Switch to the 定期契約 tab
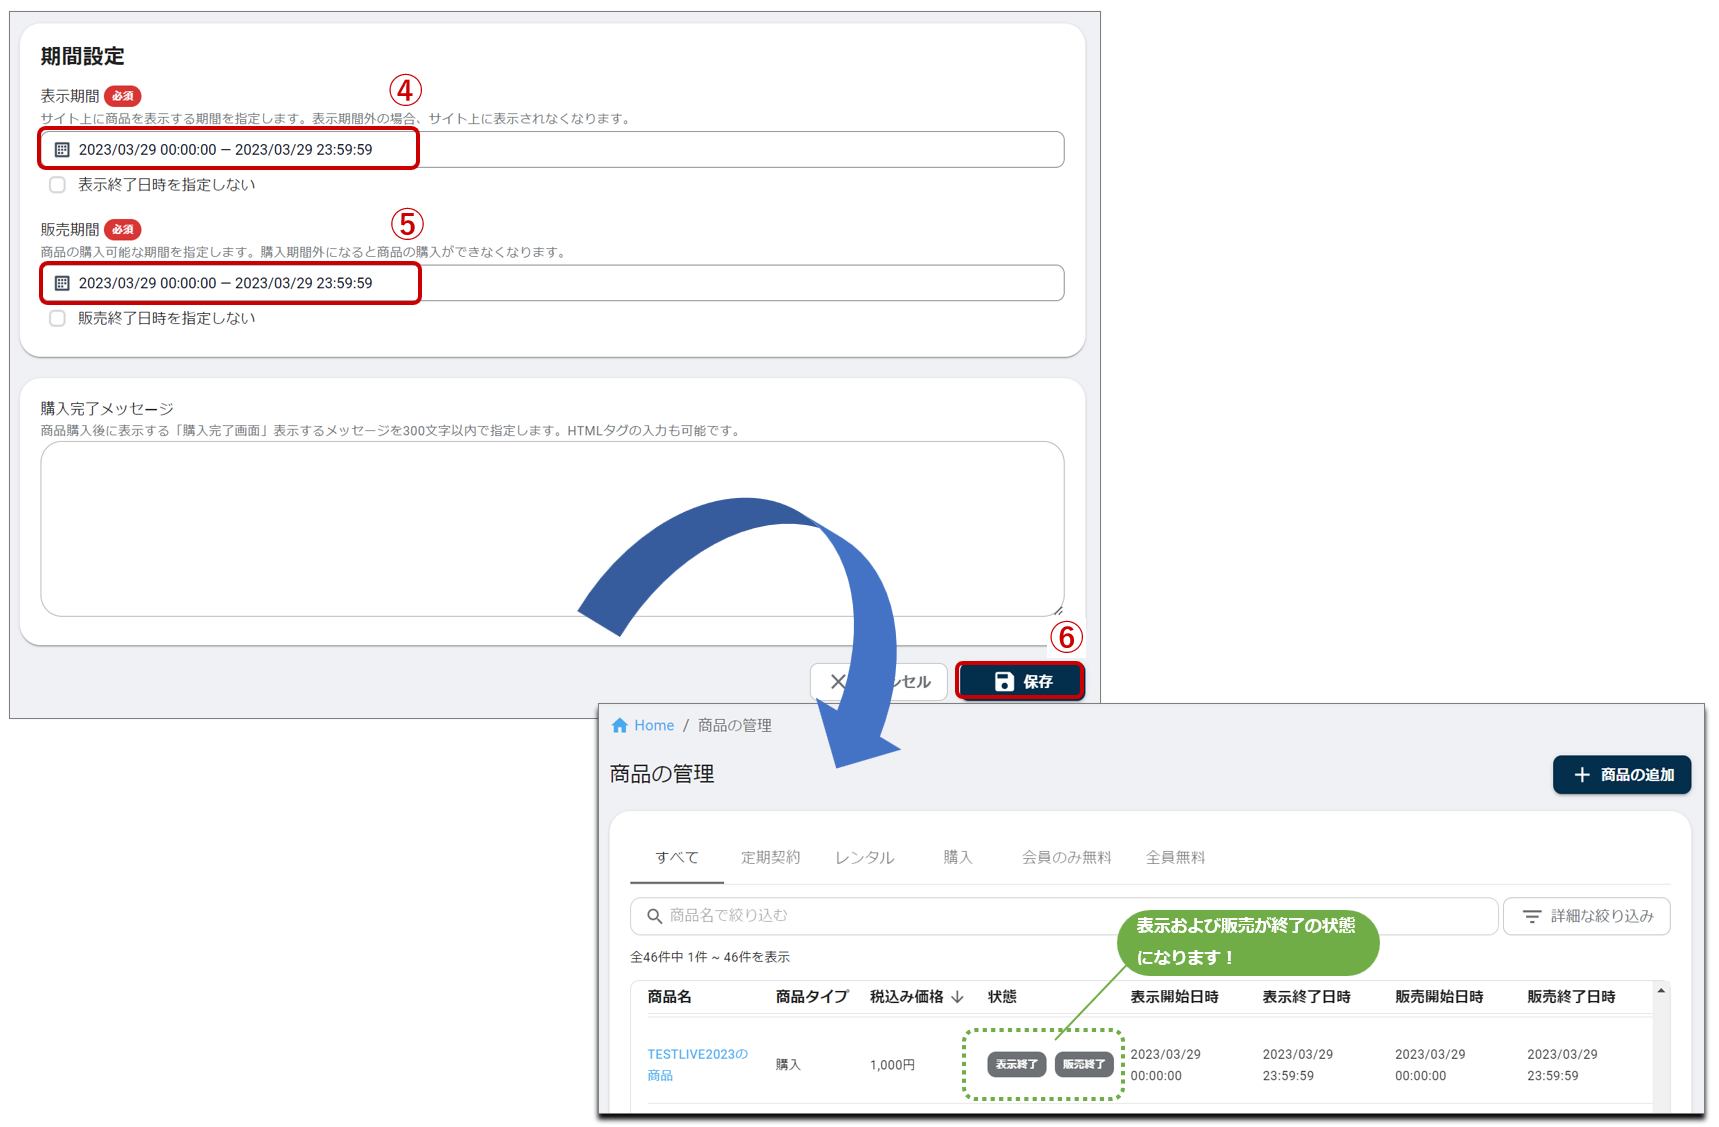 pyautogui.click(x=770, y=858)
